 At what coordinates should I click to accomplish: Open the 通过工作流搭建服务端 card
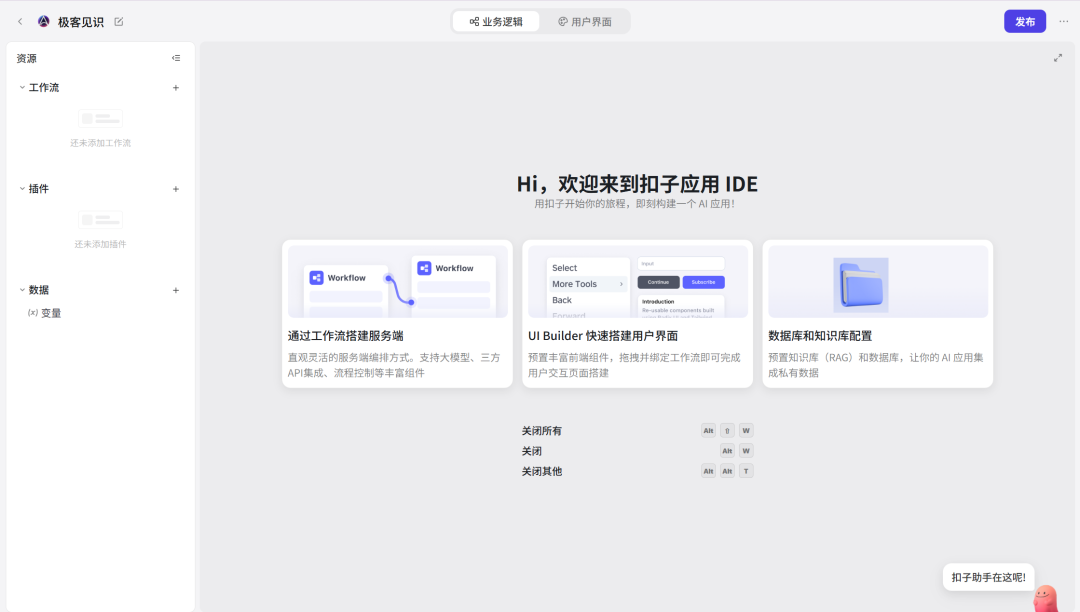pos(397,314)
